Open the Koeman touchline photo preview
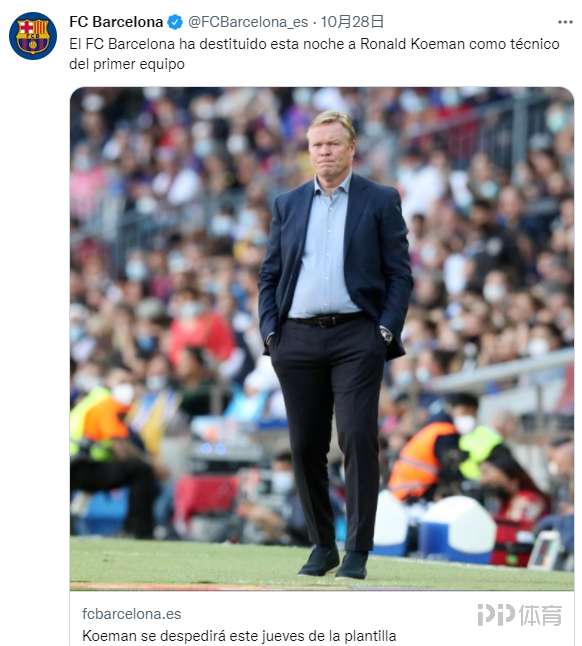The image size is (582, 646). pyautogui.click(x=322, y=339)
